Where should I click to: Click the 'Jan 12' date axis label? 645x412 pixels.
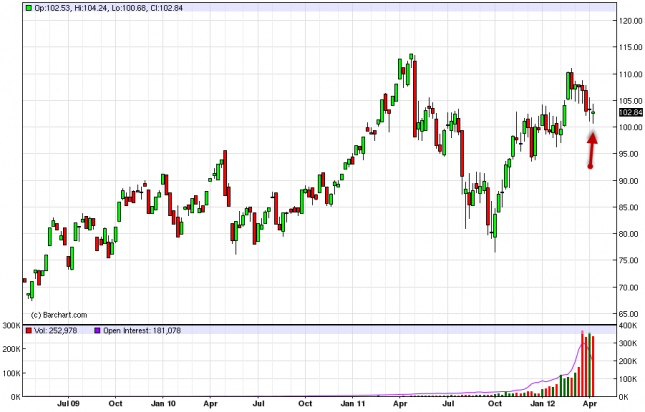tap(542, 403)
